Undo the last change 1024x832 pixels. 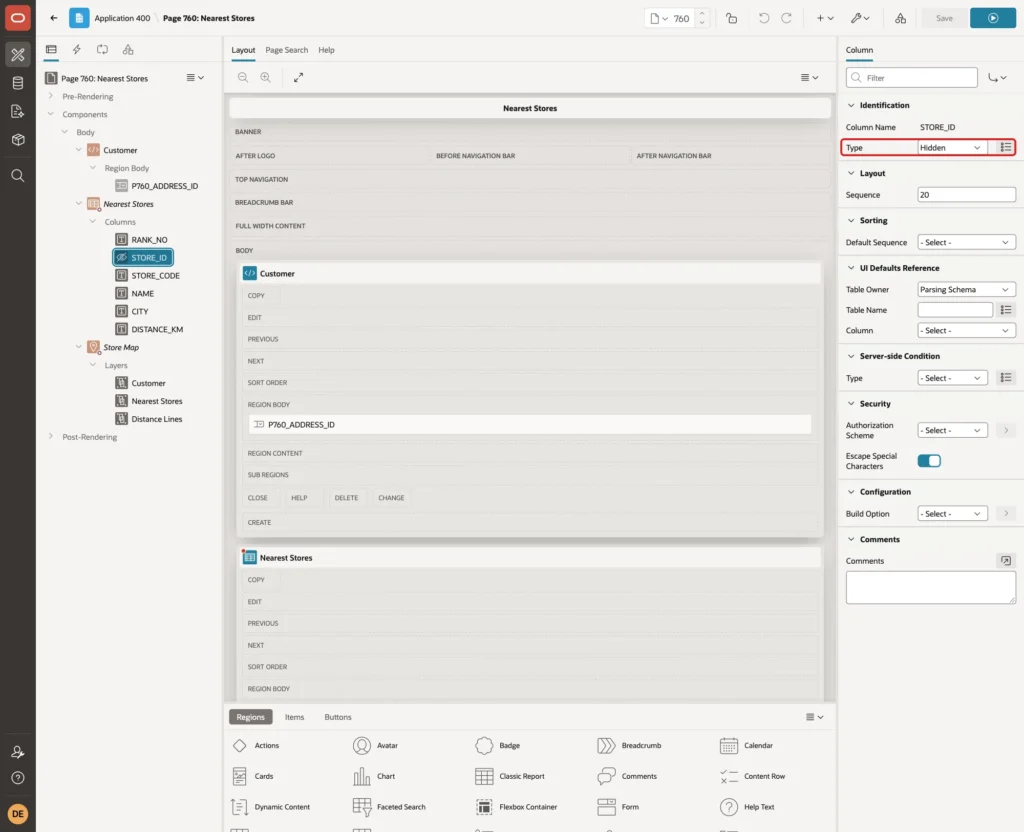click(763, 18)
